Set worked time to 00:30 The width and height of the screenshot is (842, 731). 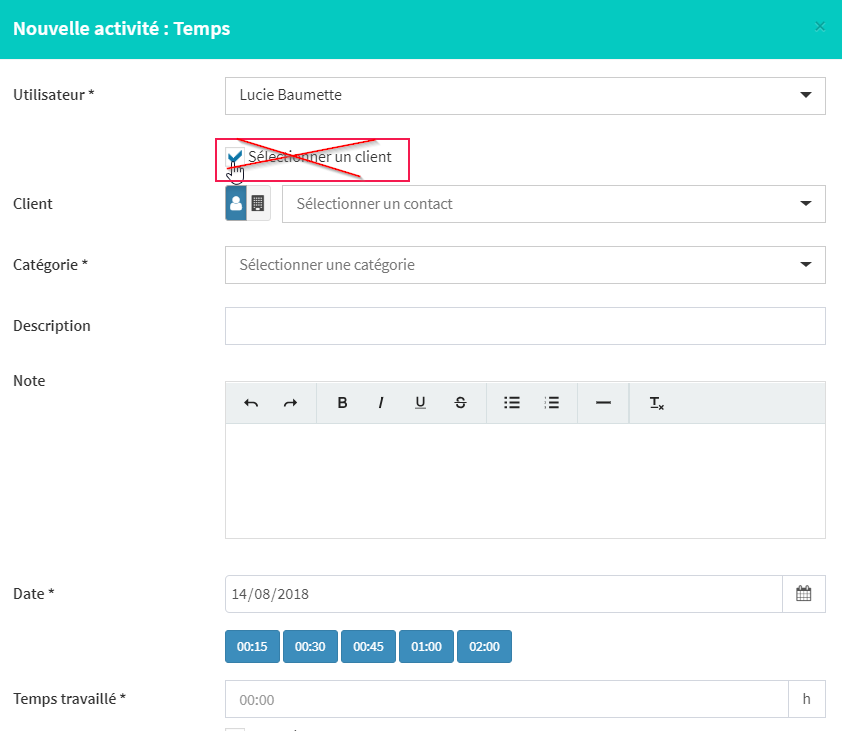310,647
